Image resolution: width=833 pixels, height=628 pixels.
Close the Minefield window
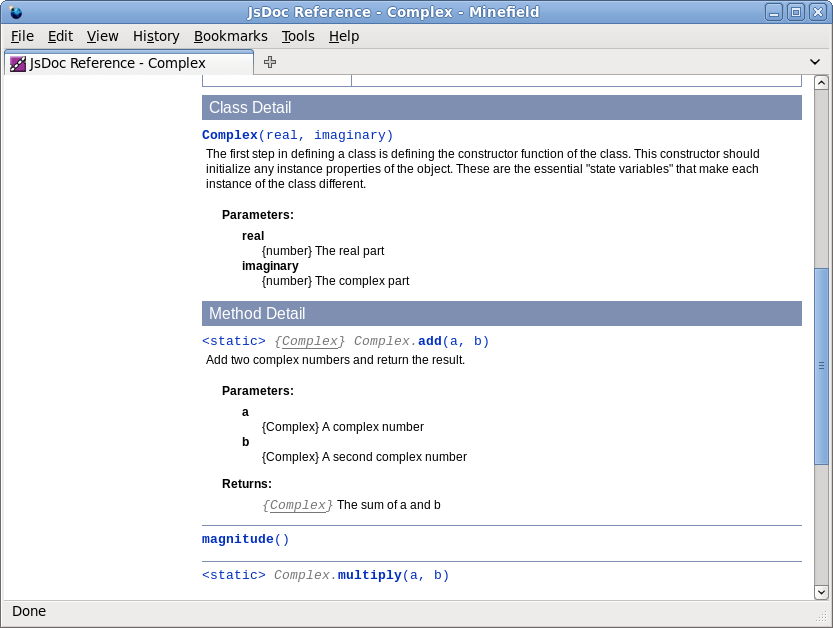[818, 12]
